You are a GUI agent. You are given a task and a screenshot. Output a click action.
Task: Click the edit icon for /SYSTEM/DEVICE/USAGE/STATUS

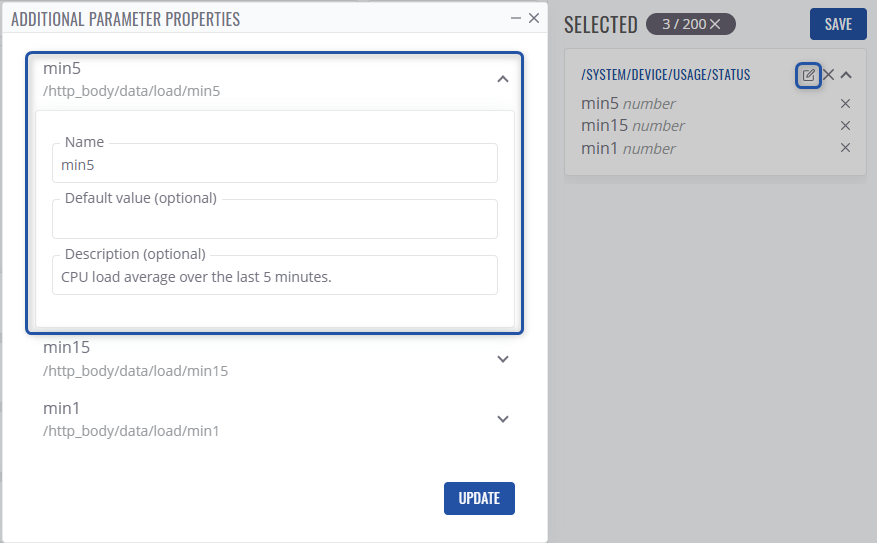pyautogui.click(x=808, y=75)
